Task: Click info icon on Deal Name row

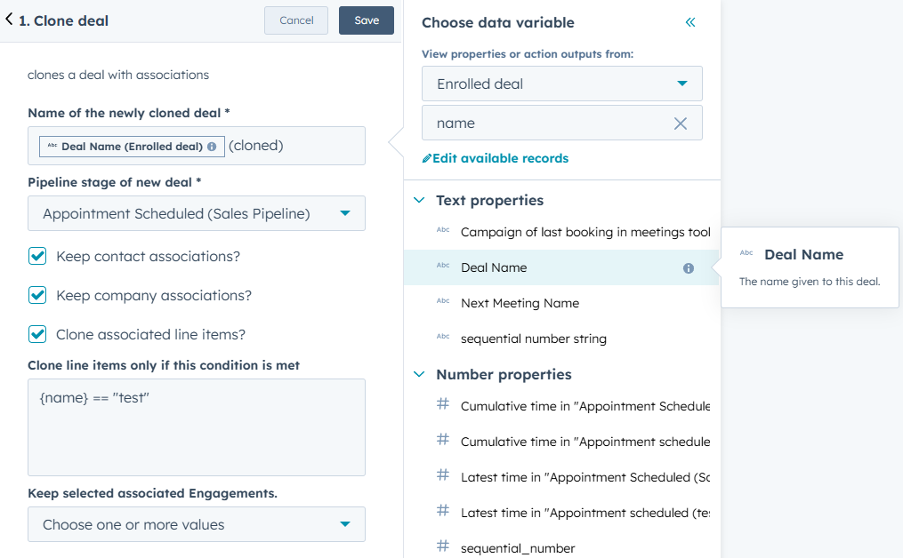Action: tap(688, 268)
